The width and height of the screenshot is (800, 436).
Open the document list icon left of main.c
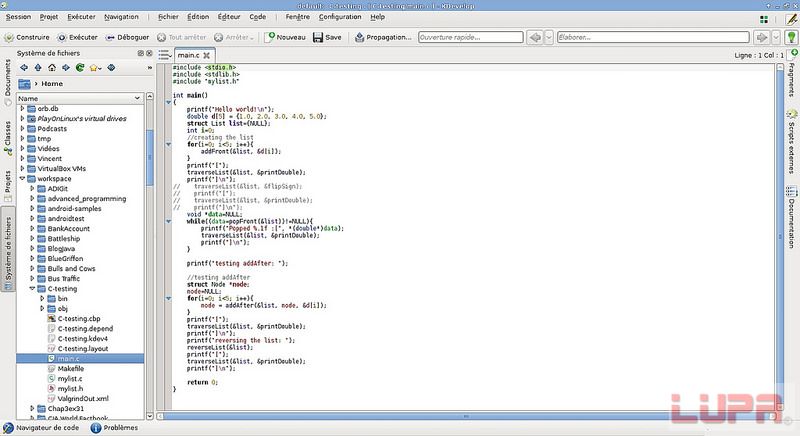(164, 55)
